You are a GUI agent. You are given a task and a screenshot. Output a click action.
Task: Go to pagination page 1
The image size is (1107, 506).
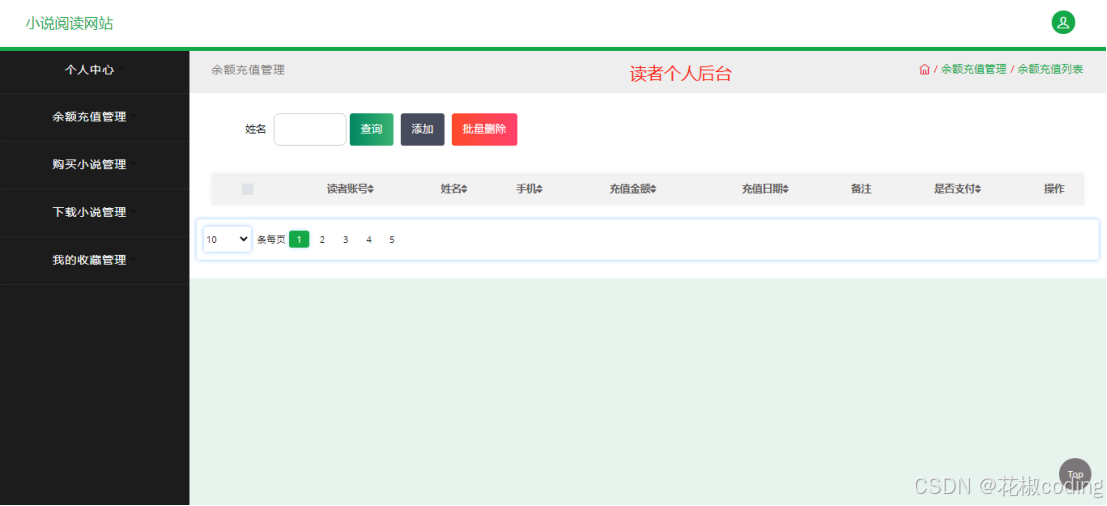299,239
